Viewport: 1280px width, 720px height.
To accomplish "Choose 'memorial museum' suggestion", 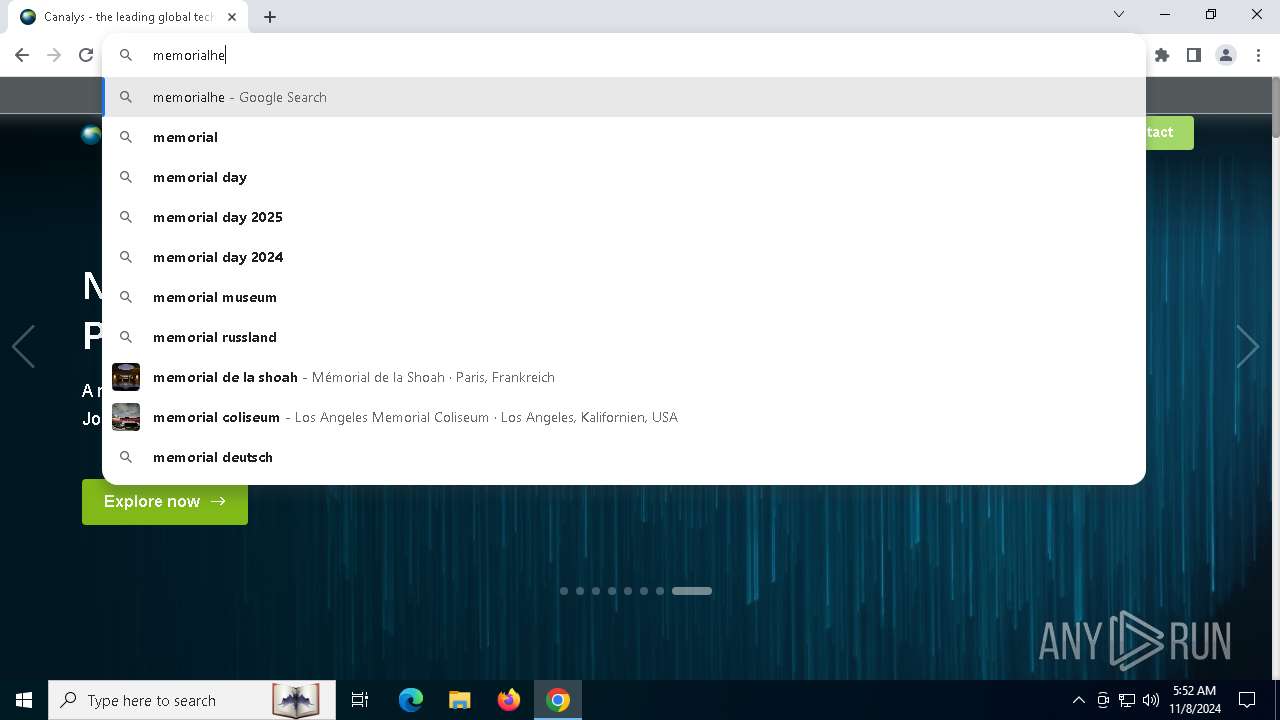I will [x=624, y=297].
